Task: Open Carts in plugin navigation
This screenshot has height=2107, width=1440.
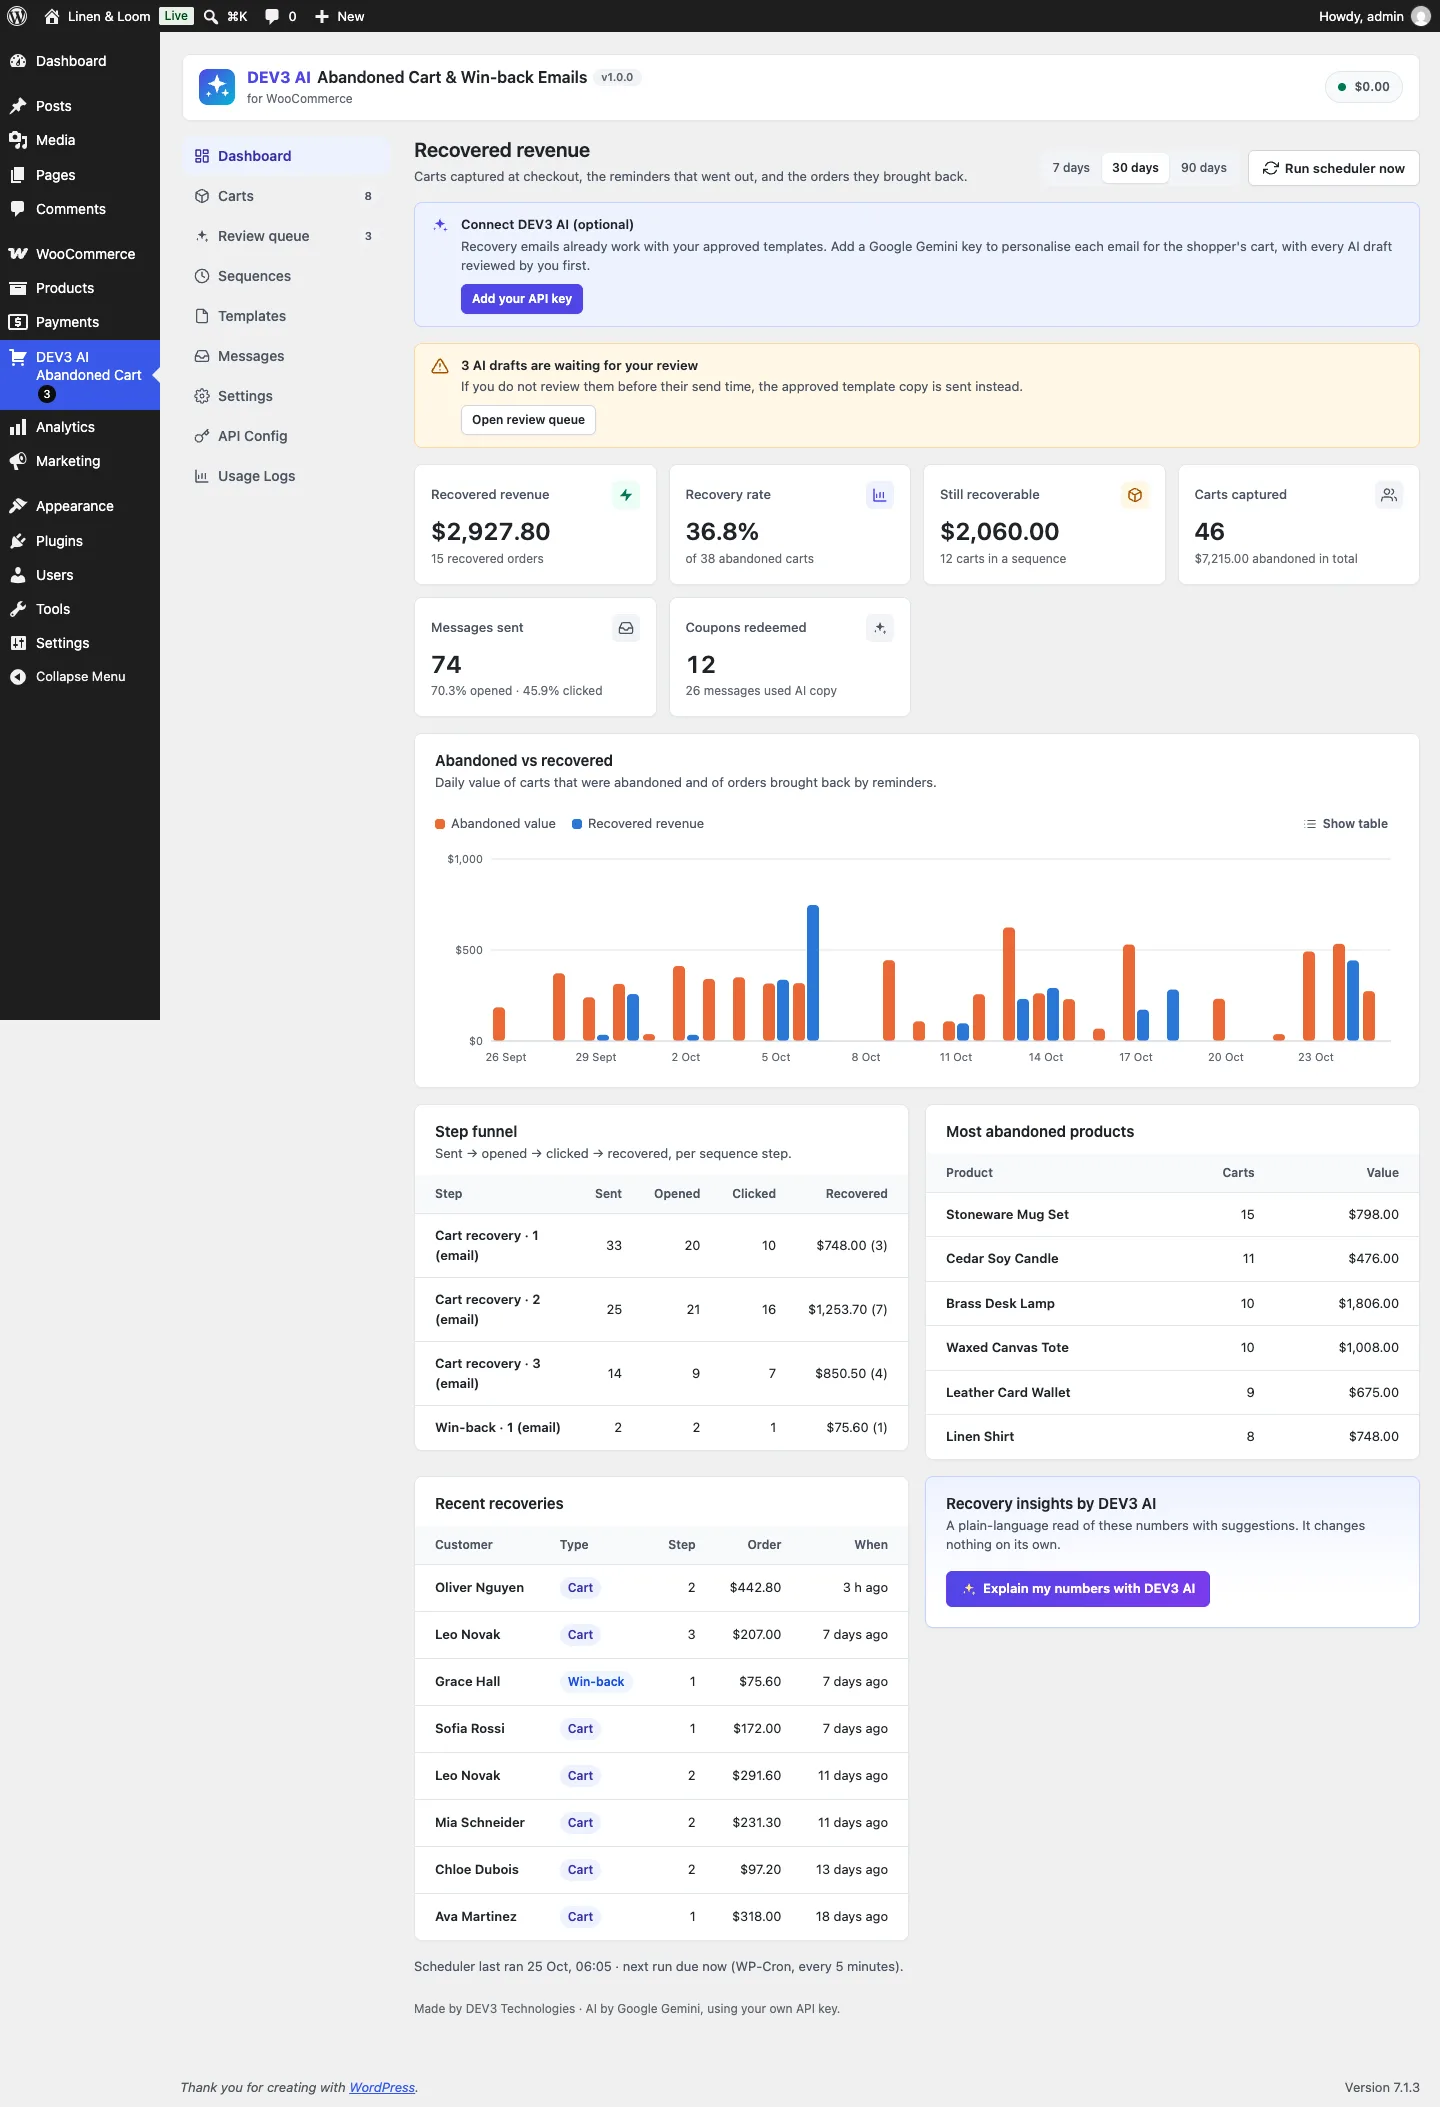Action: [285, 196]
